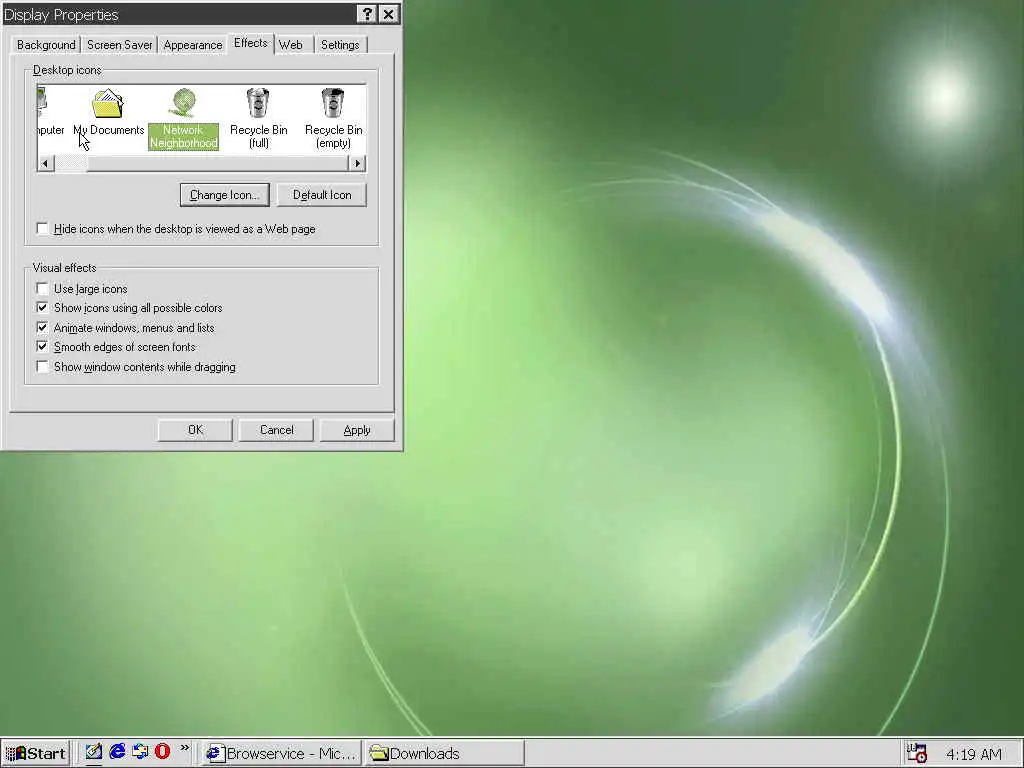Switch to the Web tab

pos(291,45)
